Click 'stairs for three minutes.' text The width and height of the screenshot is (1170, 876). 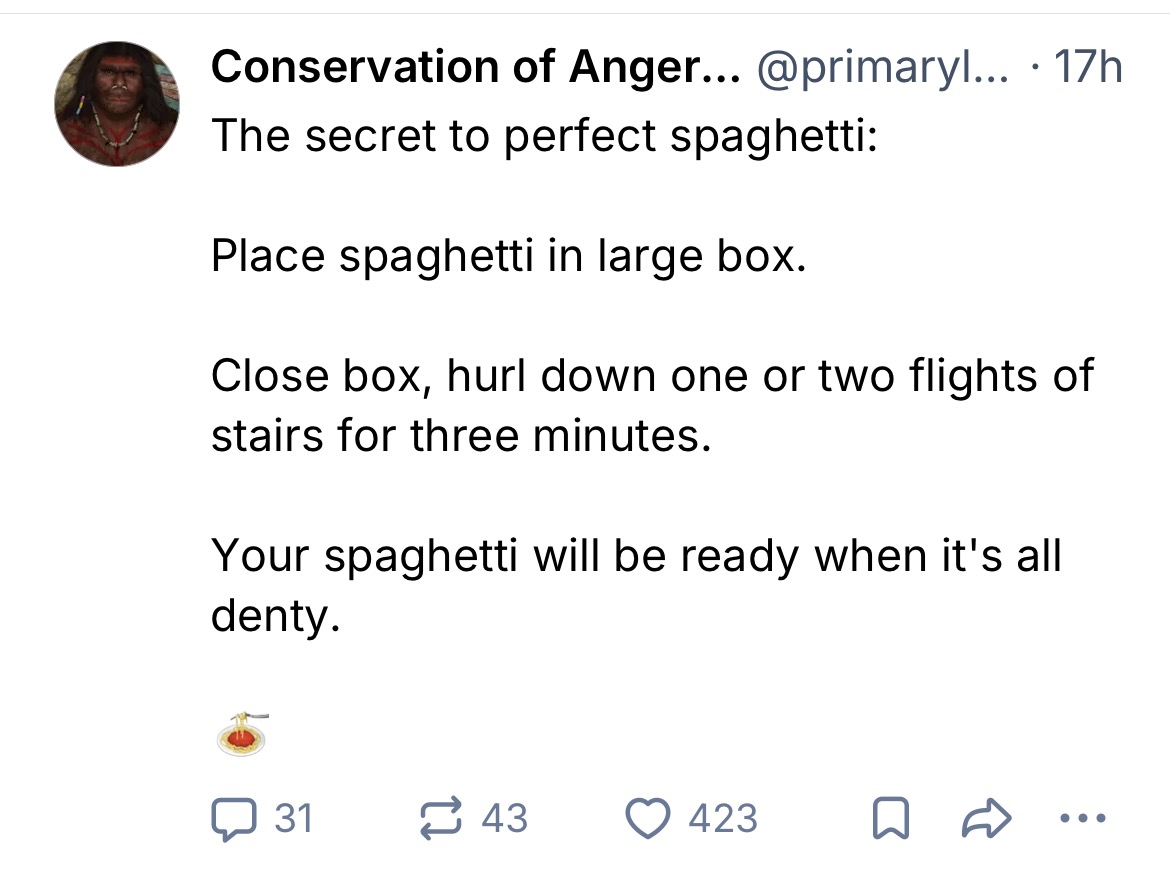point(460,436)
